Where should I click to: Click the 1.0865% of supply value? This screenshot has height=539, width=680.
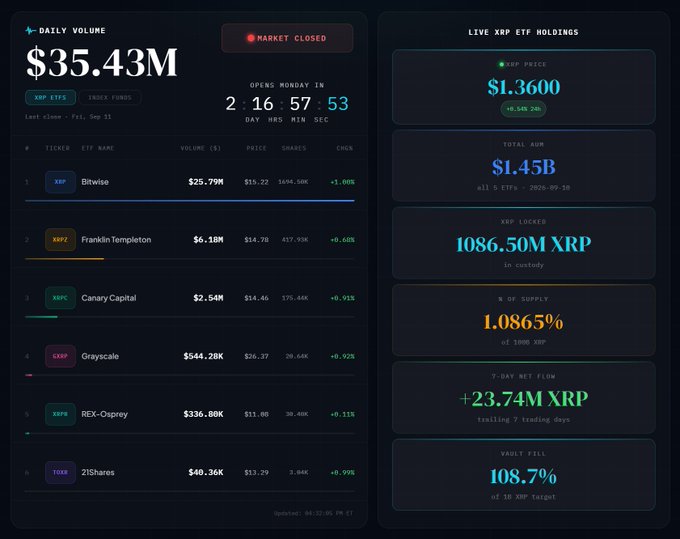(523, 322)
